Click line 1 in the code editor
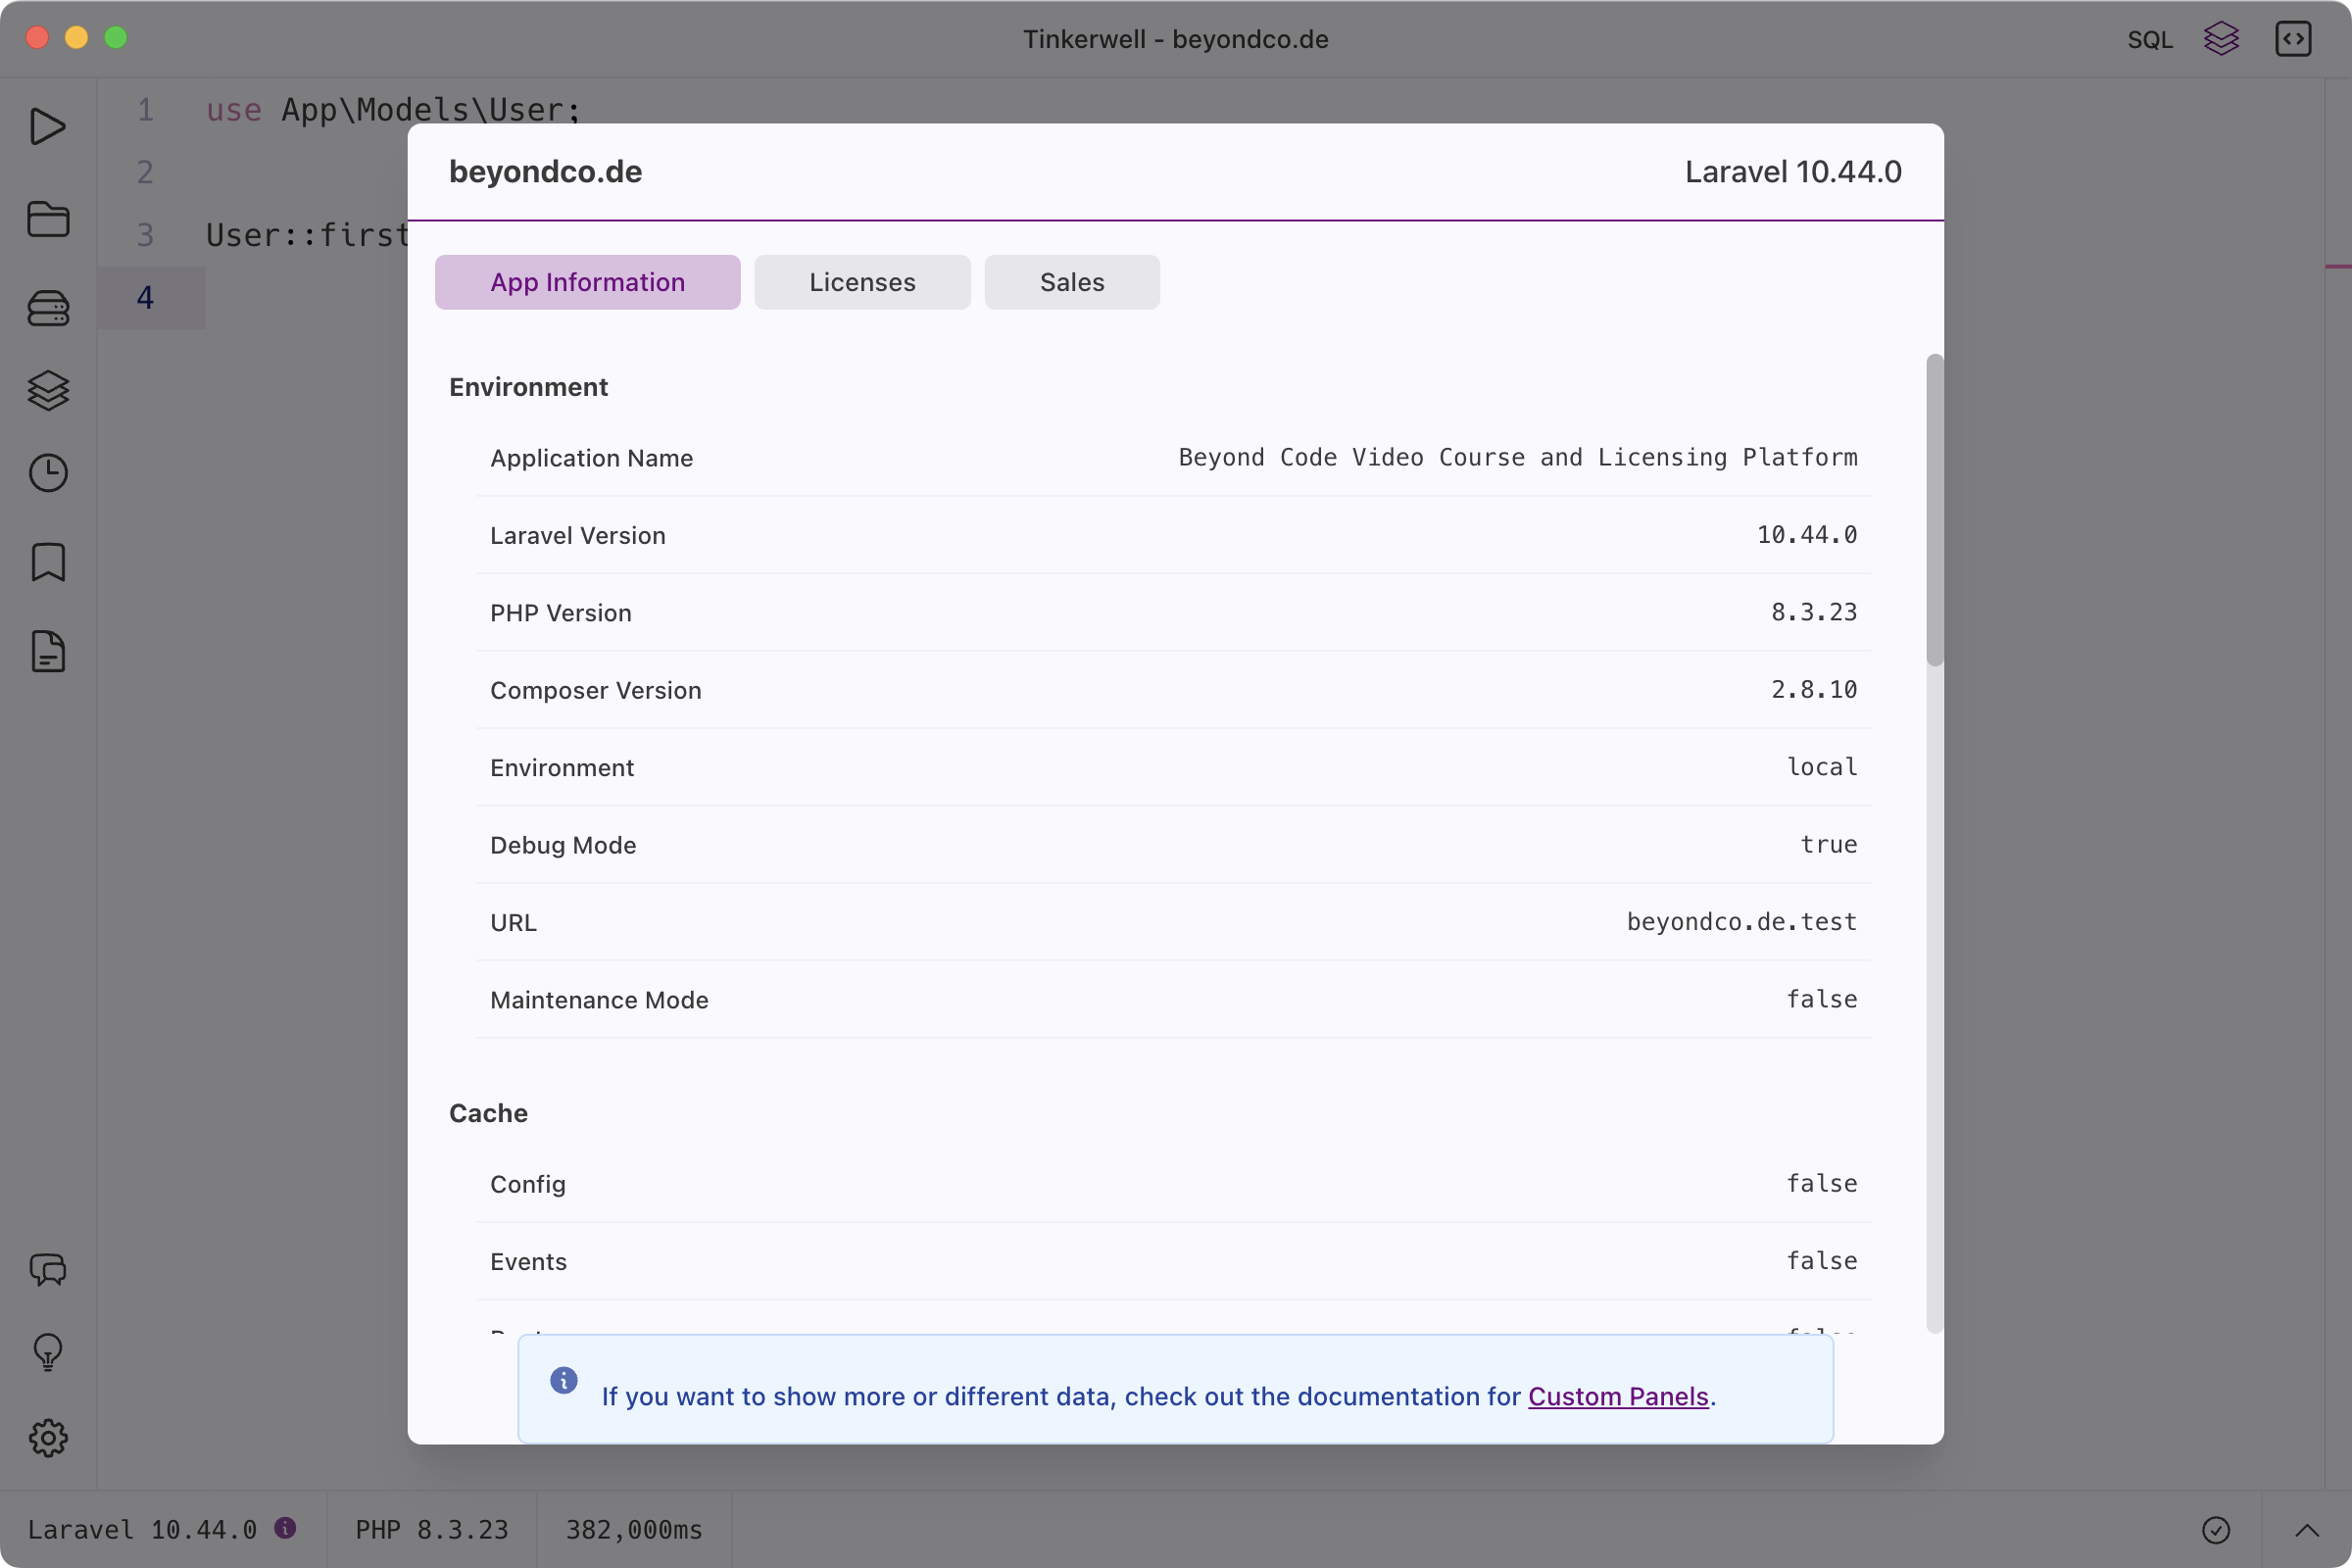The height and width of the screenshot is (1568, 2352). point(393,109)
